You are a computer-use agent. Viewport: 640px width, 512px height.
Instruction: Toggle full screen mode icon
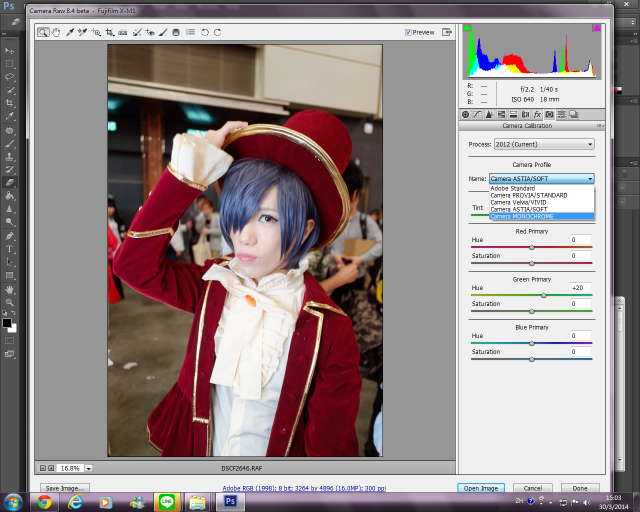tap(447, 32)
